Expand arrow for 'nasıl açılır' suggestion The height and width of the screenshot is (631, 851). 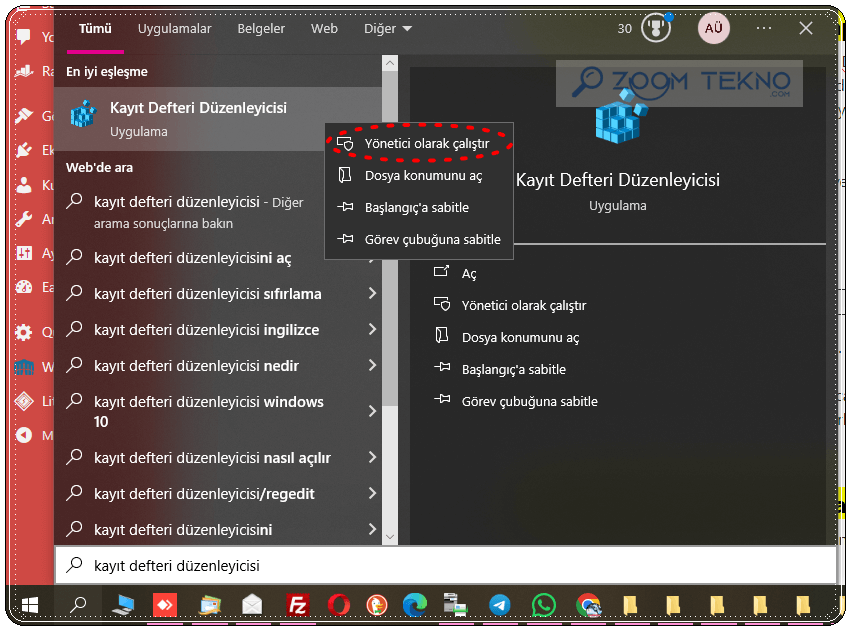372,457
